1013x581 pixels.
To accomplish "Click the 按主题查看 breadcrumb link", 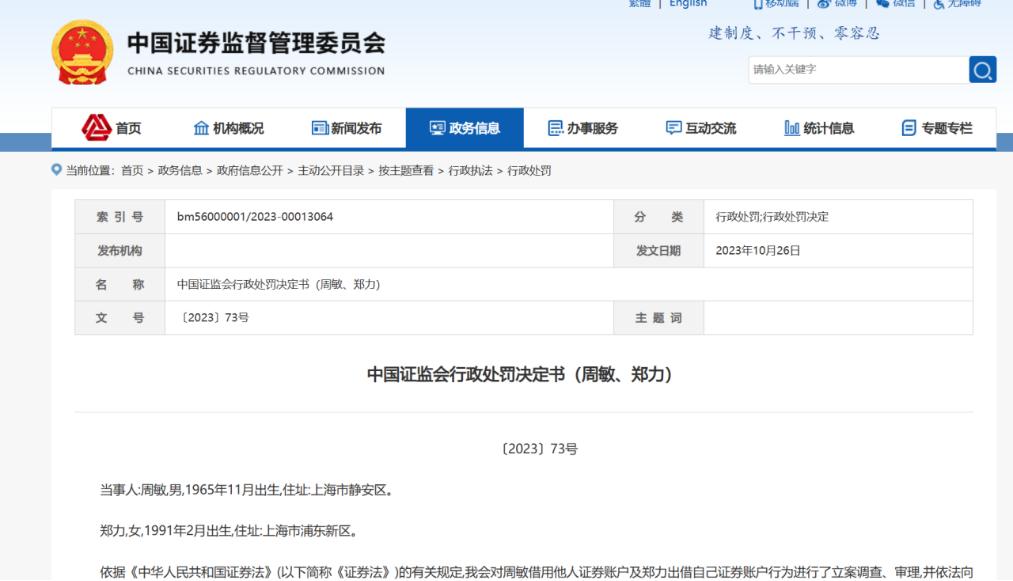I will pyautogui.click(x=406, y=171).
